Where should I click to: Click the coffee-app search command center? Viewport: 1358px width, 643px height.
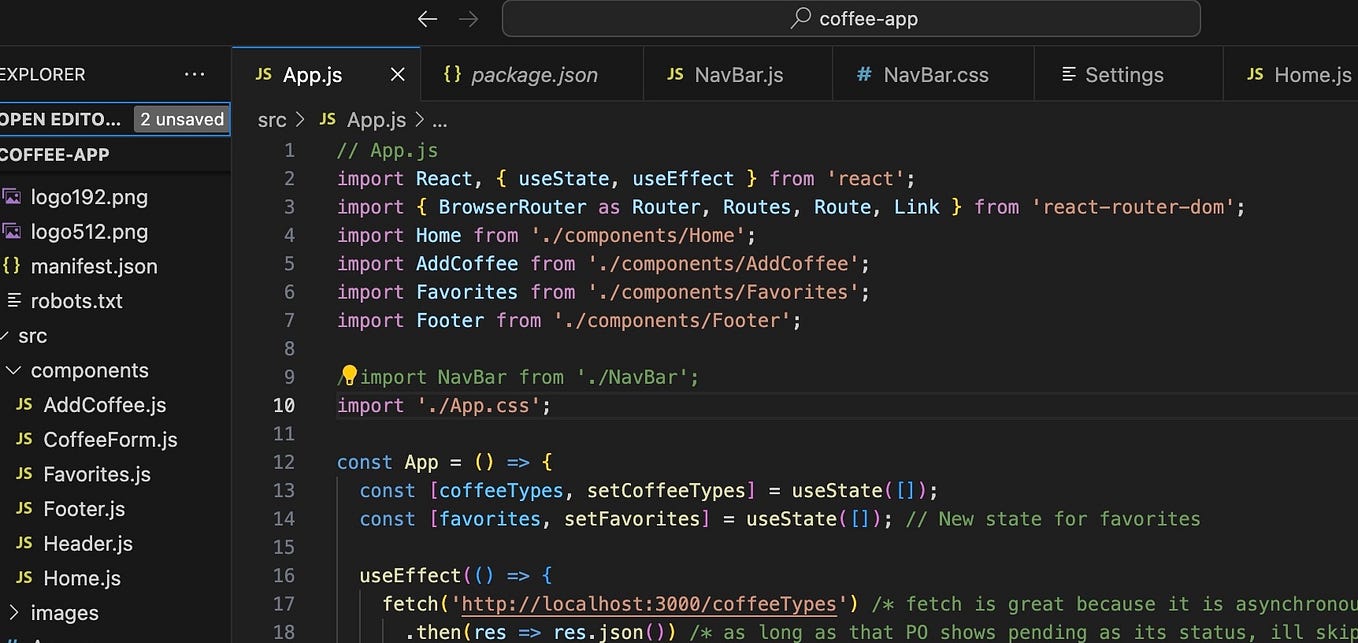coord(851,18)
